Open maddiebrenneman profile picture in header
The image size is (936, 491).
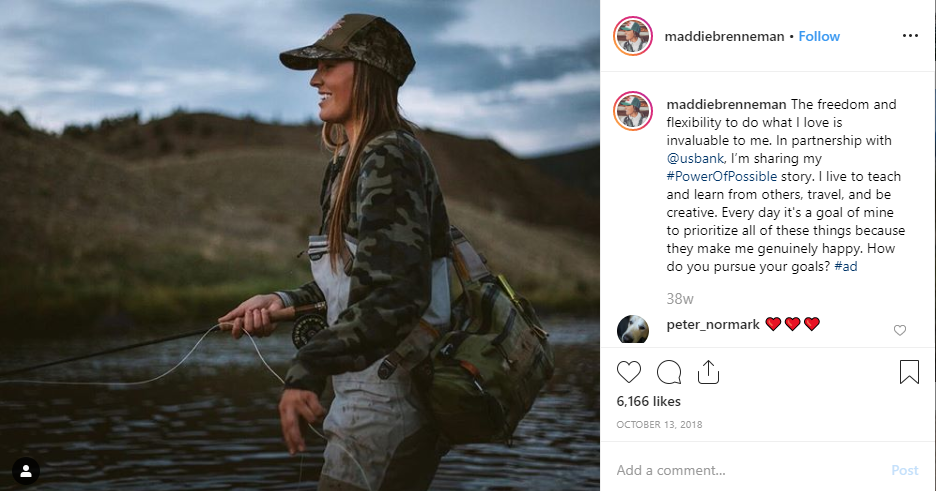(x=633, y=36)
